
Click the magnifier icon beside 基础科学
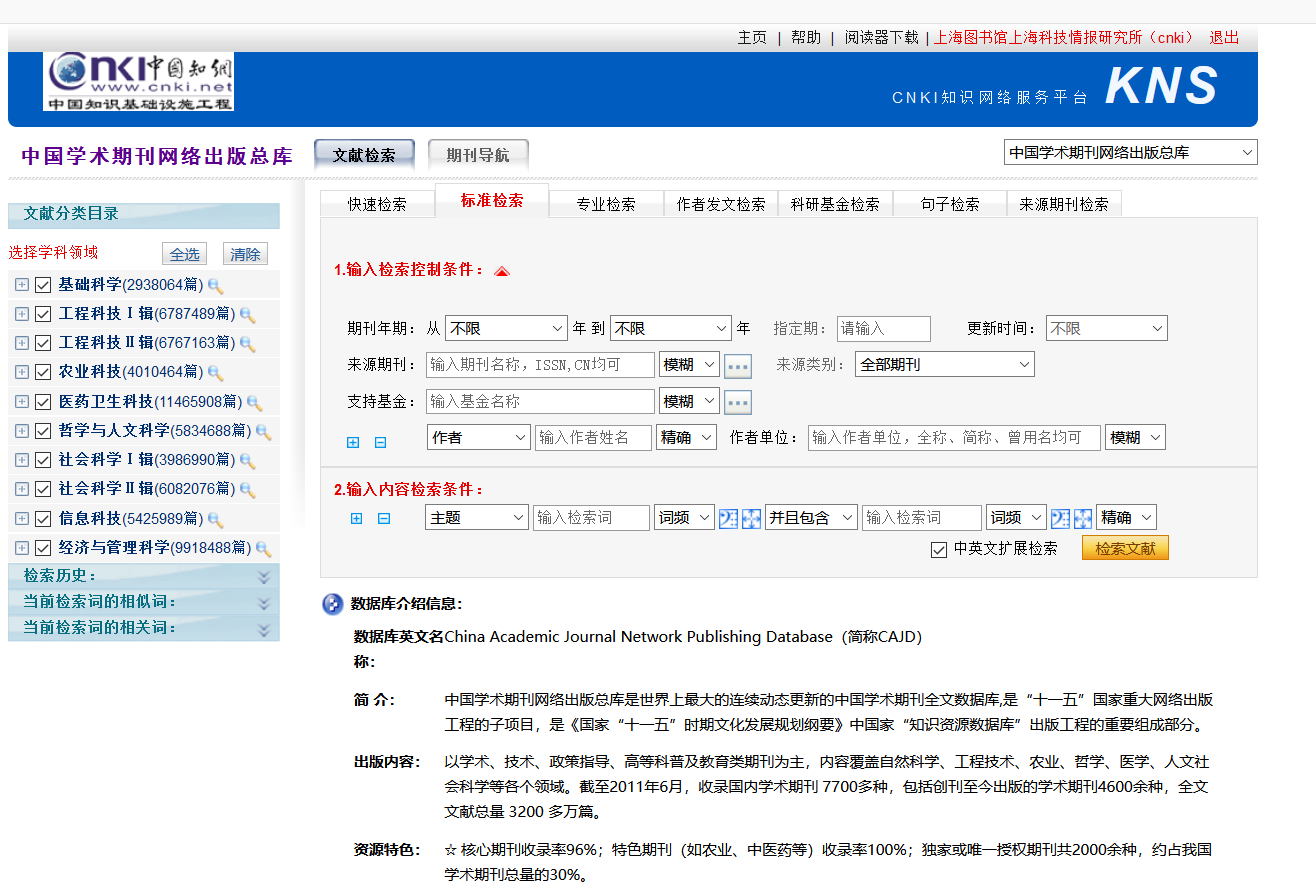point(215,286)
